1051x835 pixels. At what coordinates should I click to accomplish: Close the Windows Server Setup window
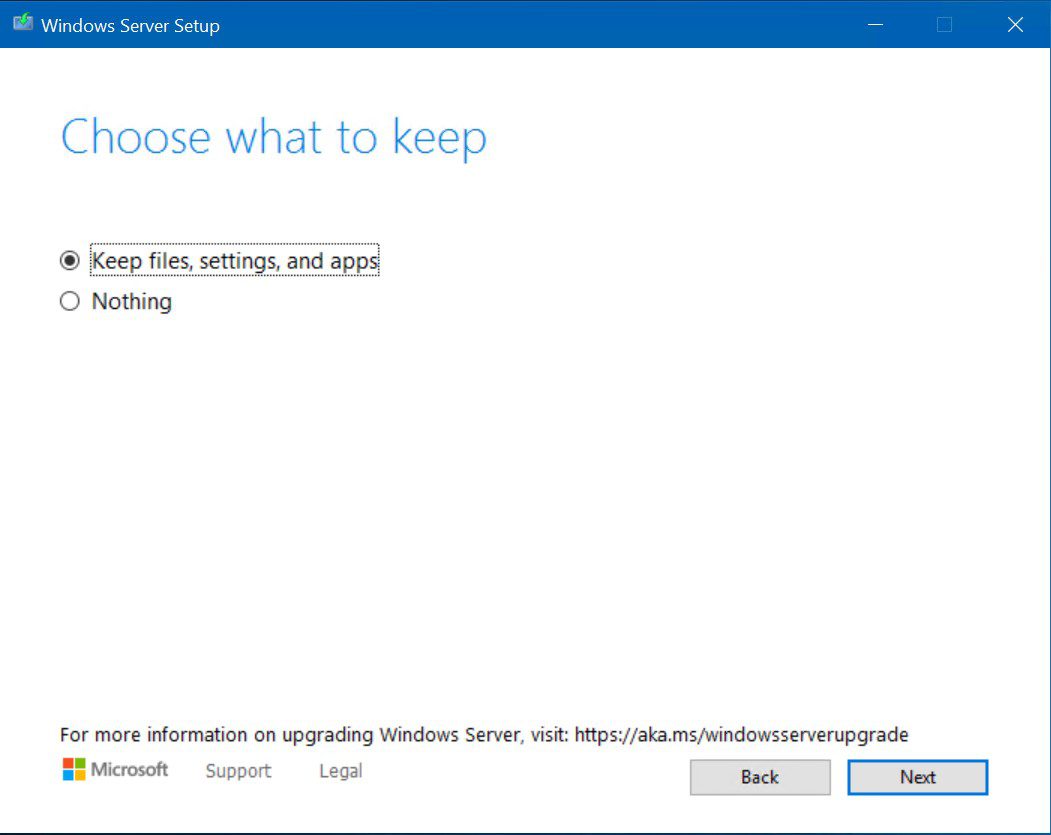point(1015,25)
